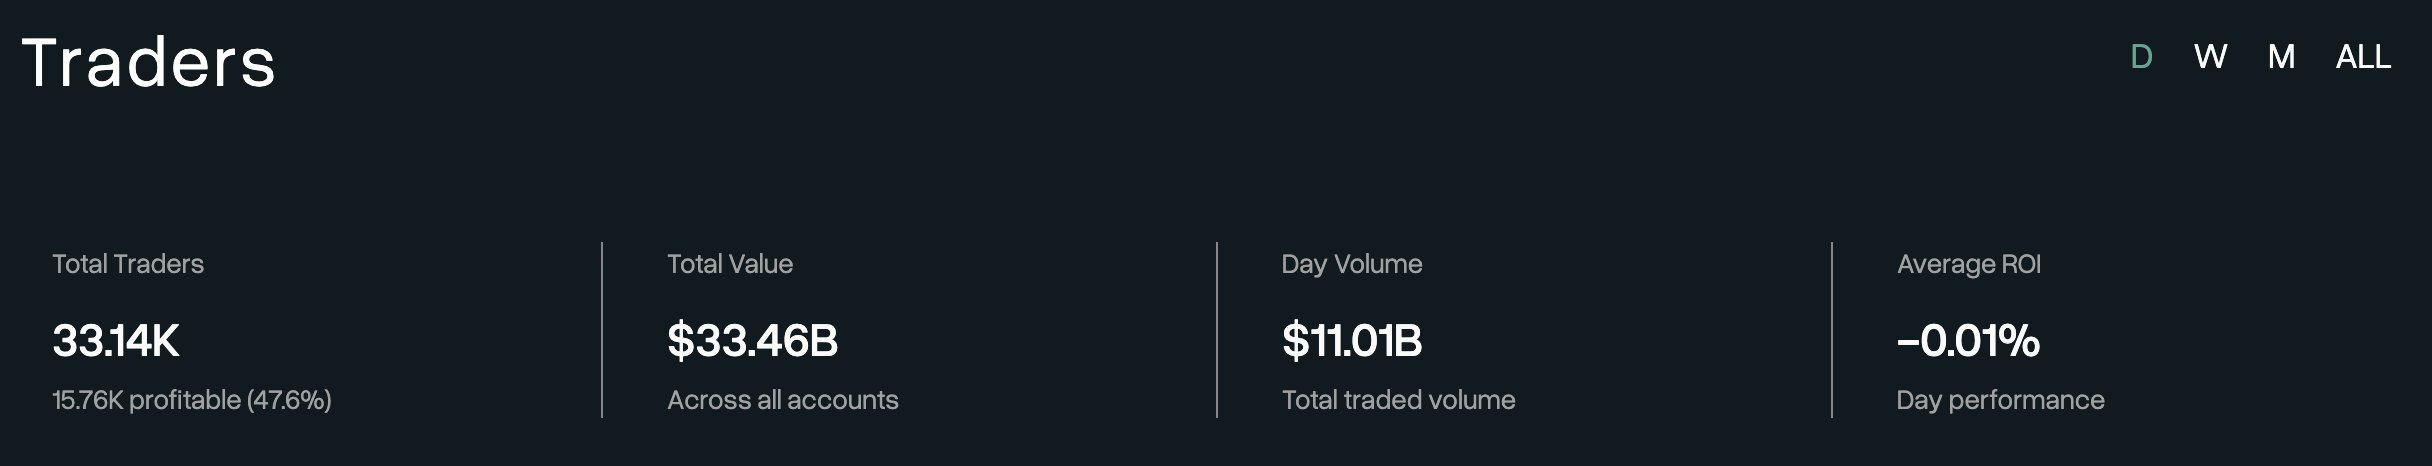
Task: Click the Total Value label
Action: [730, 264]
